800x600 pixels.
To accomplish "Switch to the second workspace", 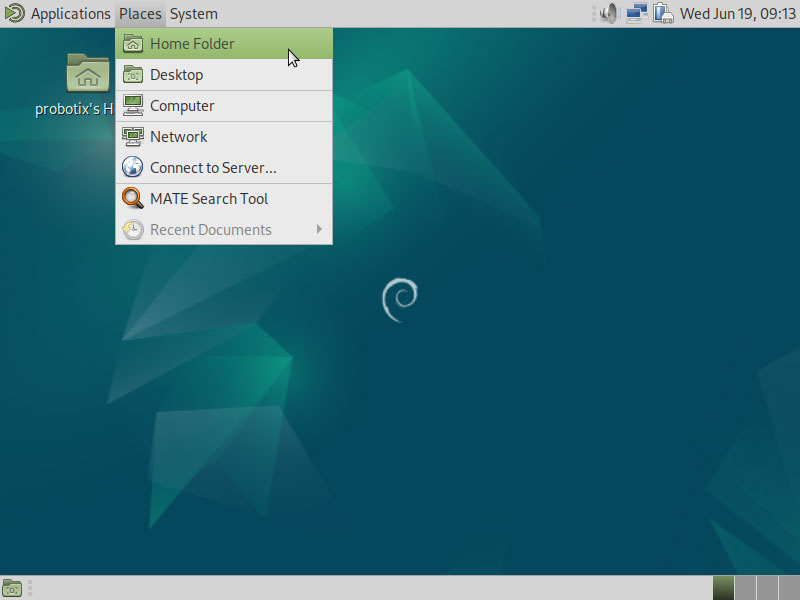I will pyautogui.click(x=745, y=588).
